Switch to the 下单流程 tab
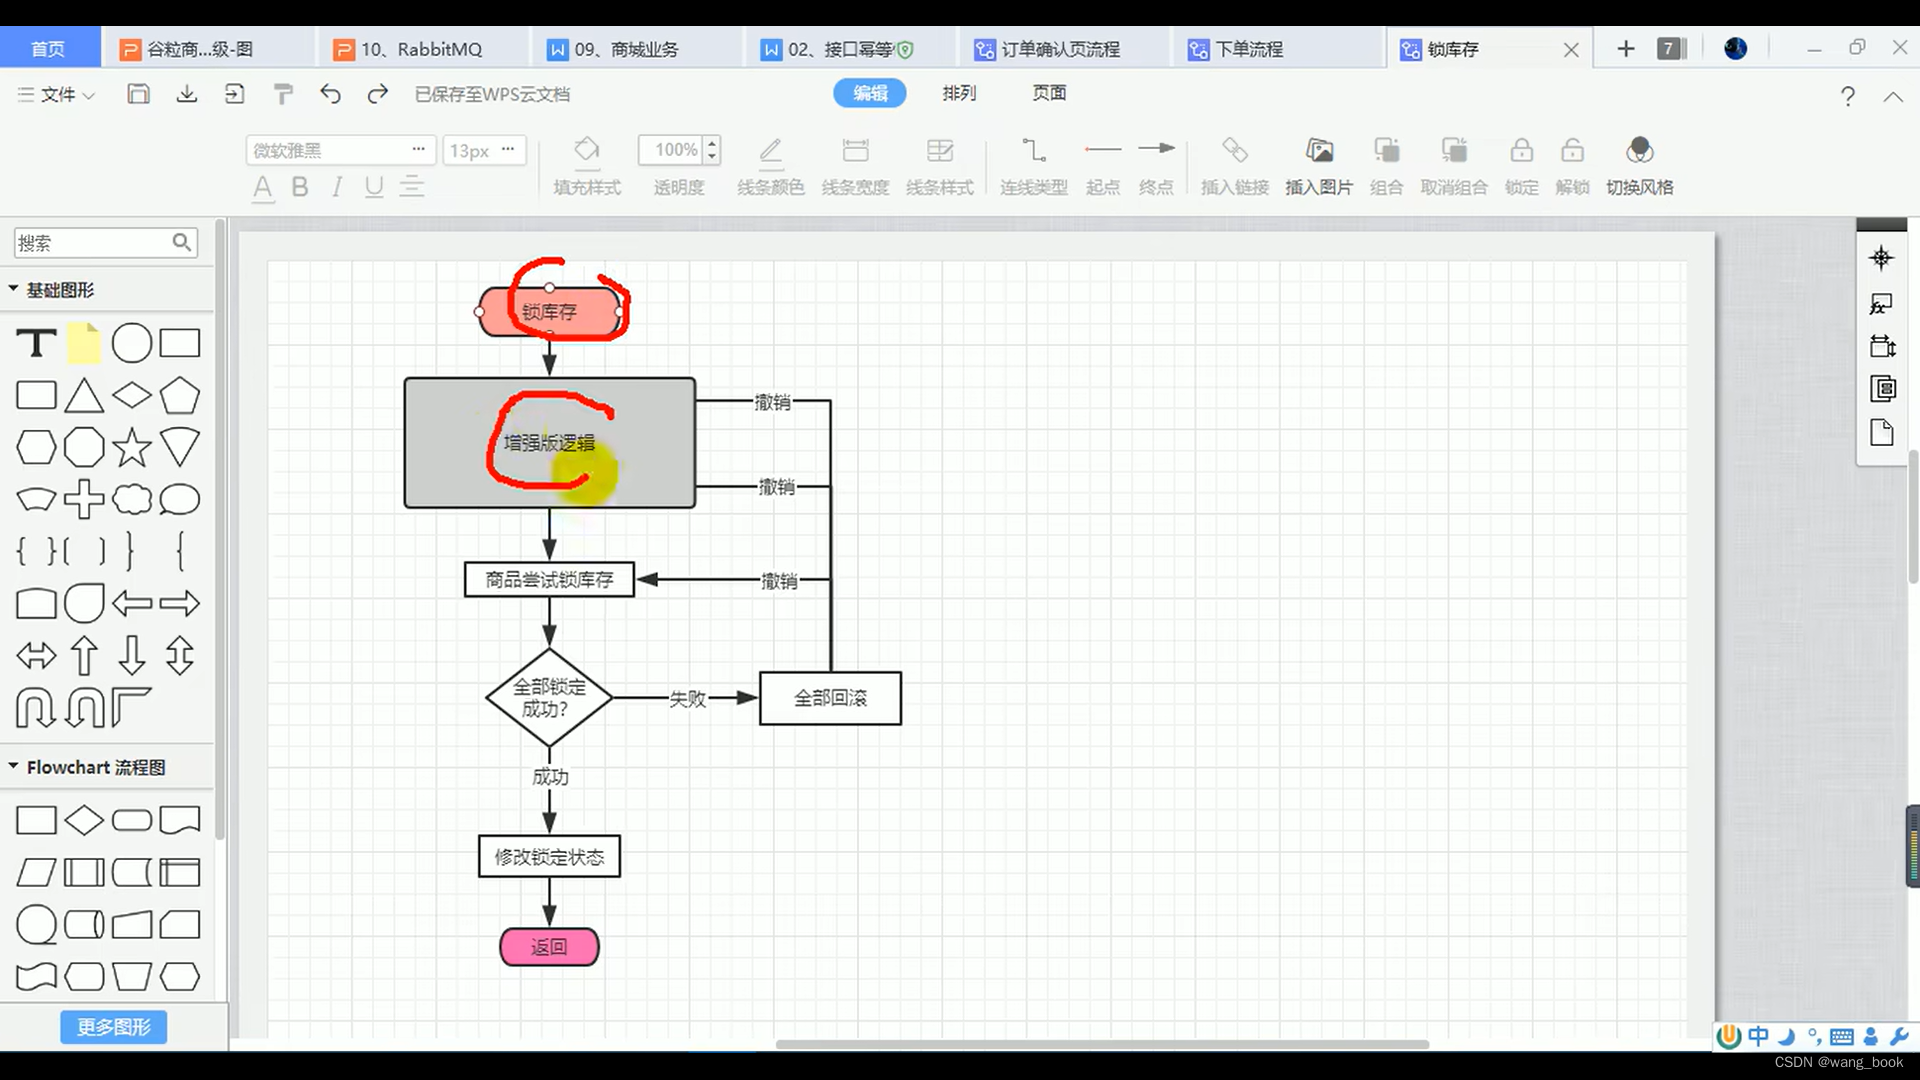The width and height of the screenshot is (1920, 1080). click(1249, 49)
